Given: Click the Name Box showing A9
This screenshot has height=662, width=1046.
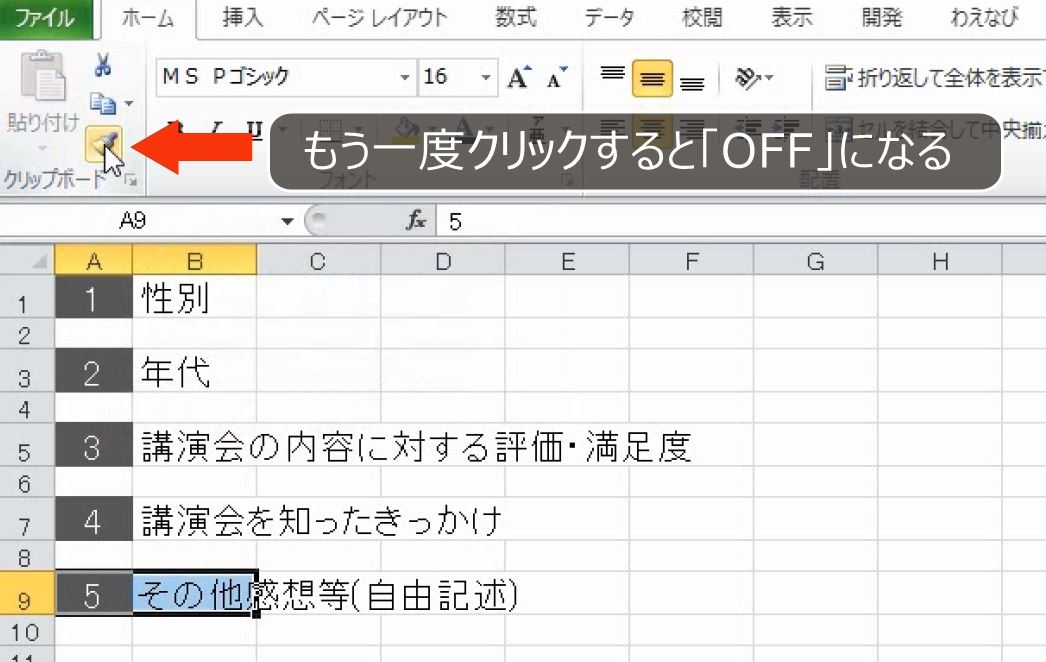Looking at the screenshot, I should pyautogui.click(x=133, y=221).
